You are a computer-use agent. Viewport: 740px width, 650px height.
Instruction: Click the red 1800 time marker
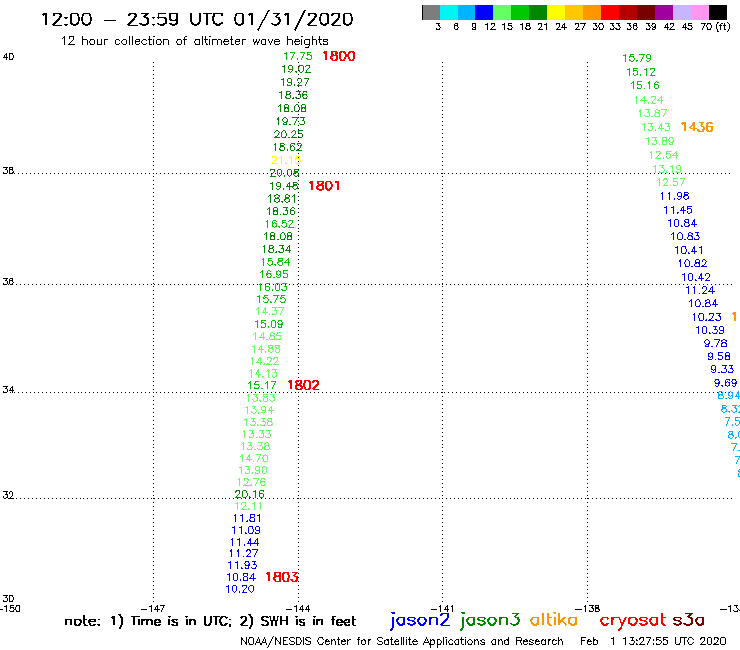339,56
